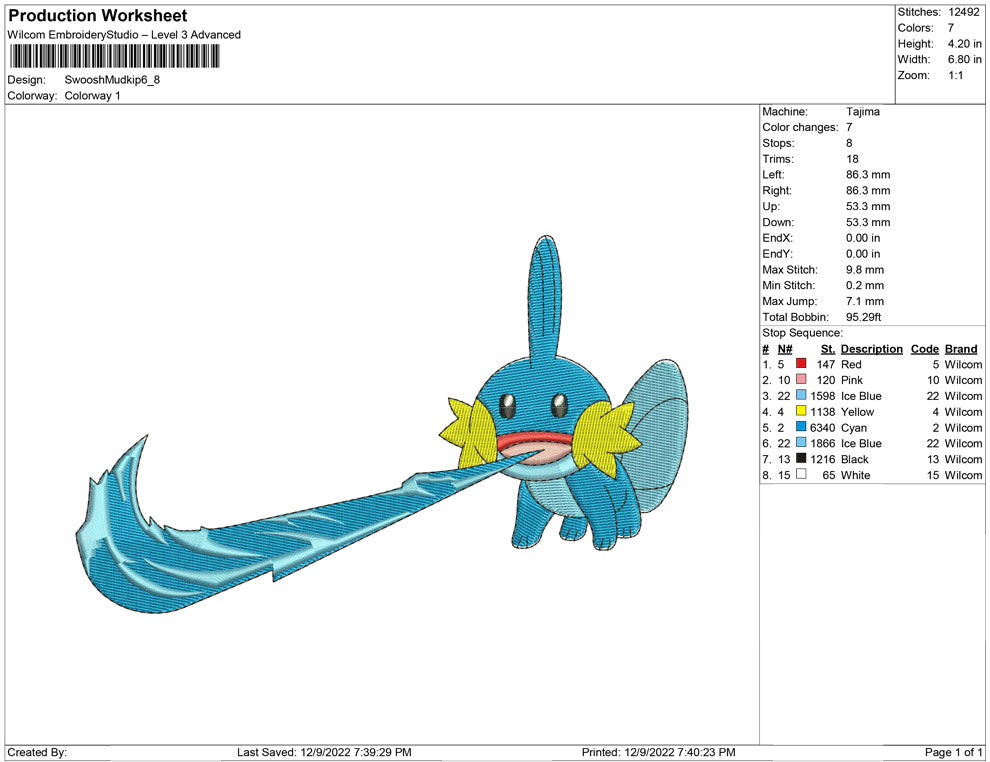Click the Red color swatch in stop sequence
The height and width of the screenshot is (762, 990).
[801, 364]
